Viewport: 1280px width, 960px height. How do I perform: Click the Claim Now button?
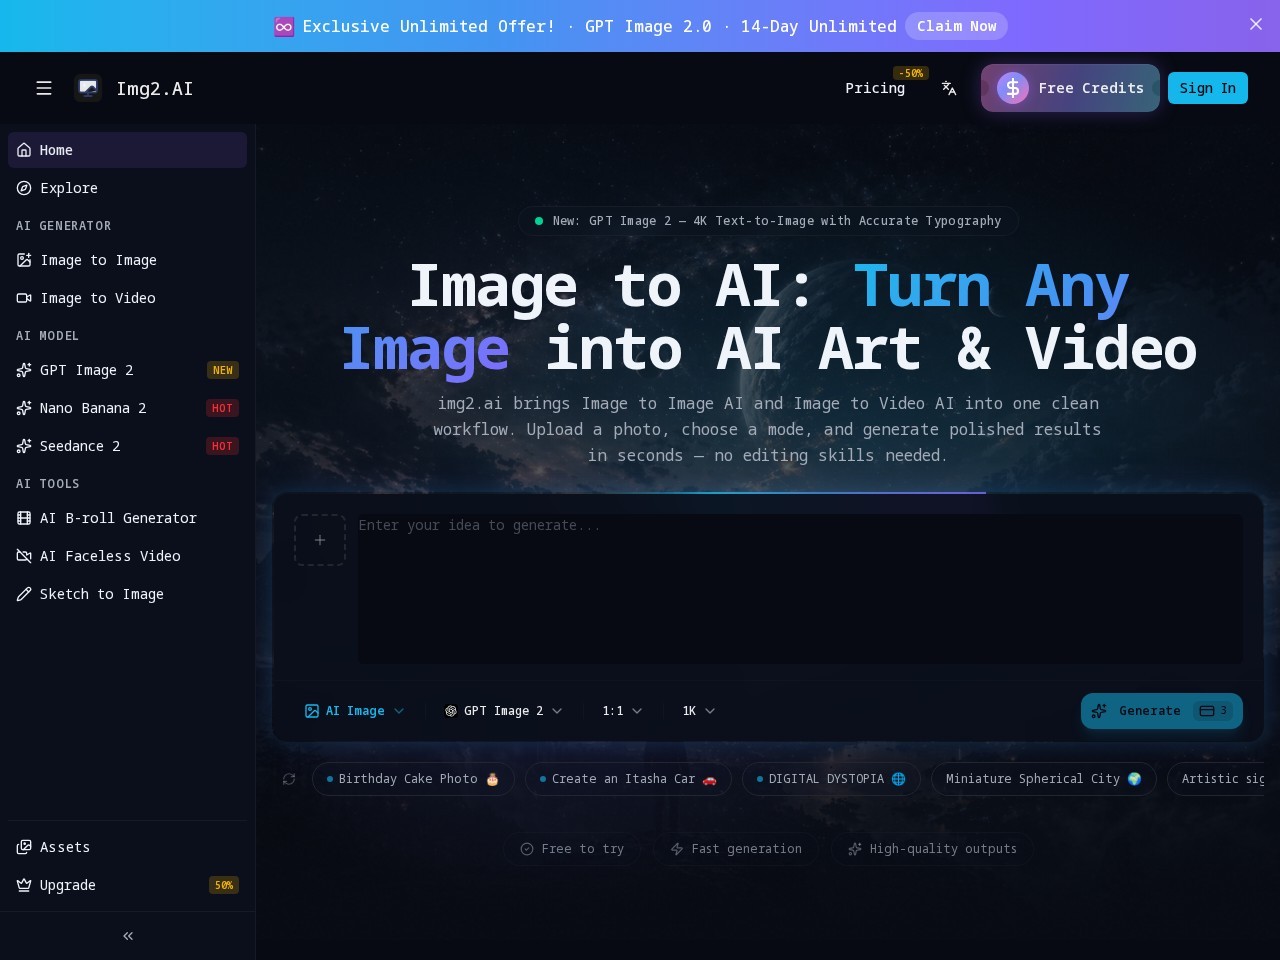click(x=956, y=26)
